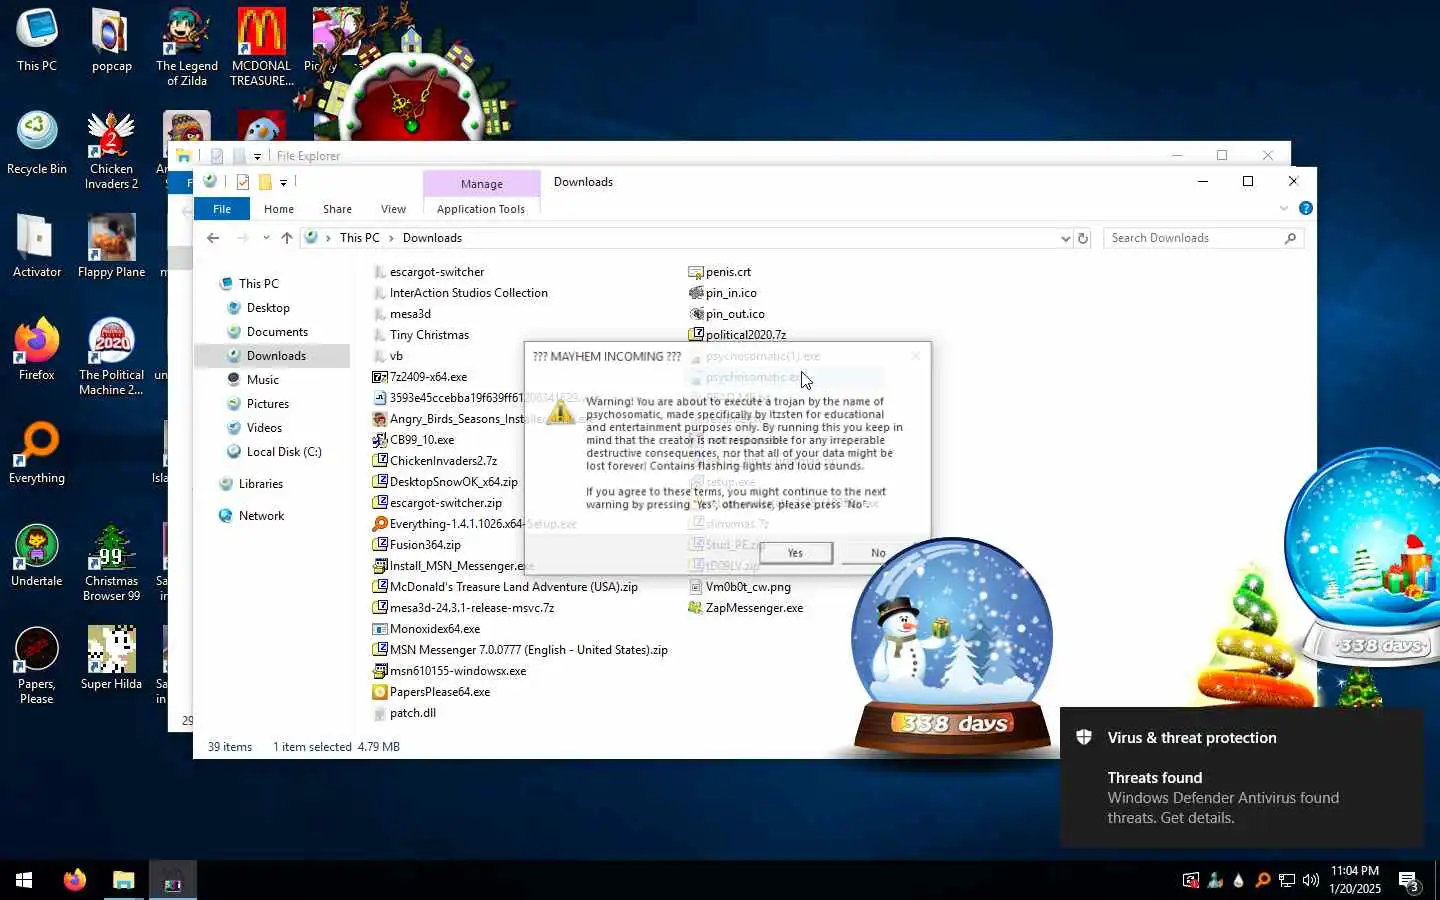Launch Flappy Plane from the desktop
This screenshot has height=900, width=1440.
pyautogui.click(x=111, y=246)
